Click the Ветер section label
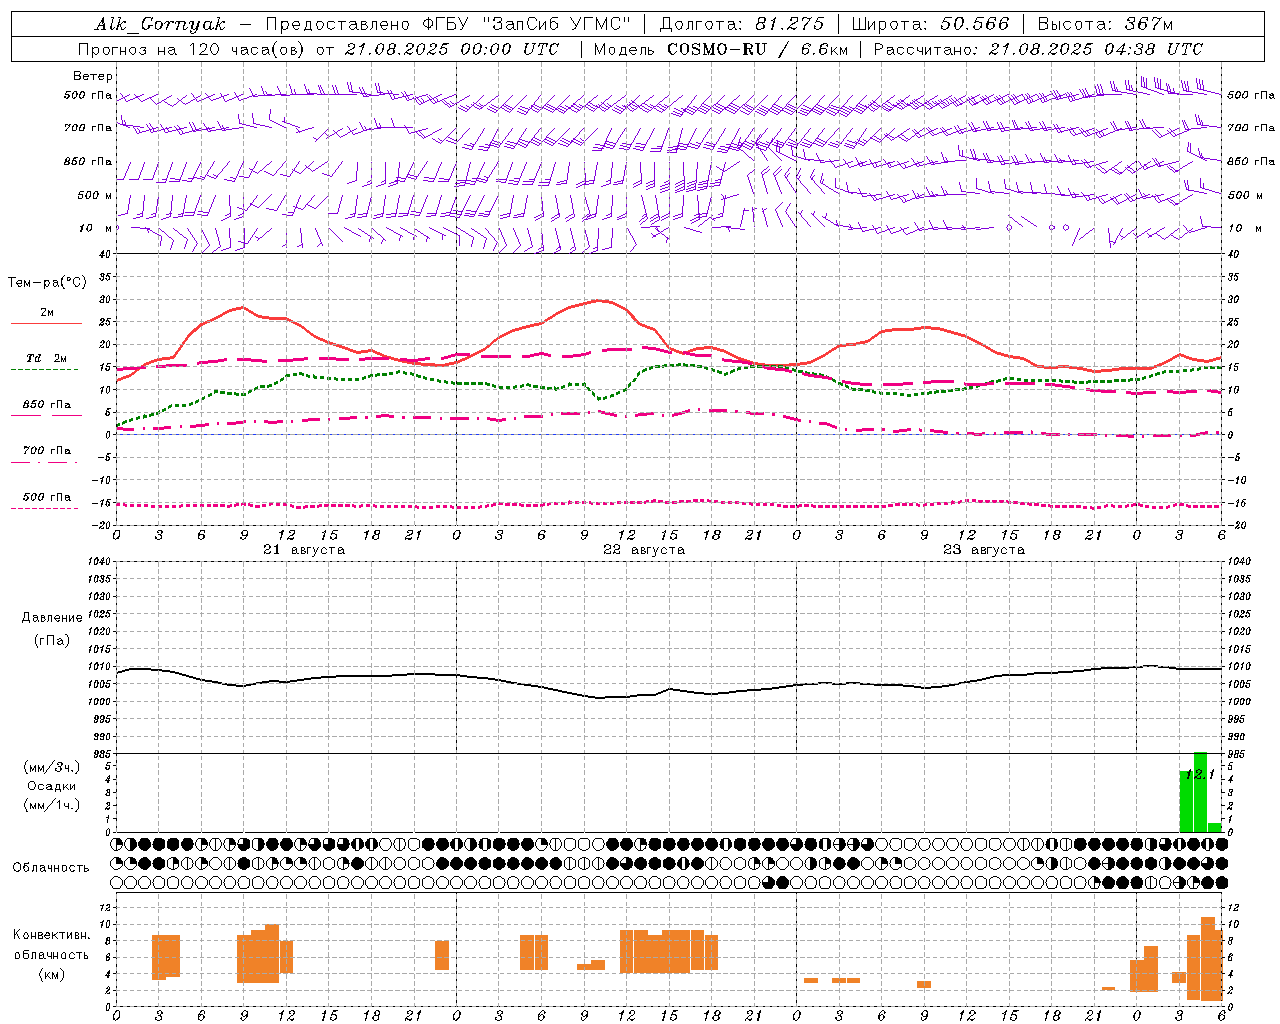The image size is (1280, 1024). [x=93, y=76]
